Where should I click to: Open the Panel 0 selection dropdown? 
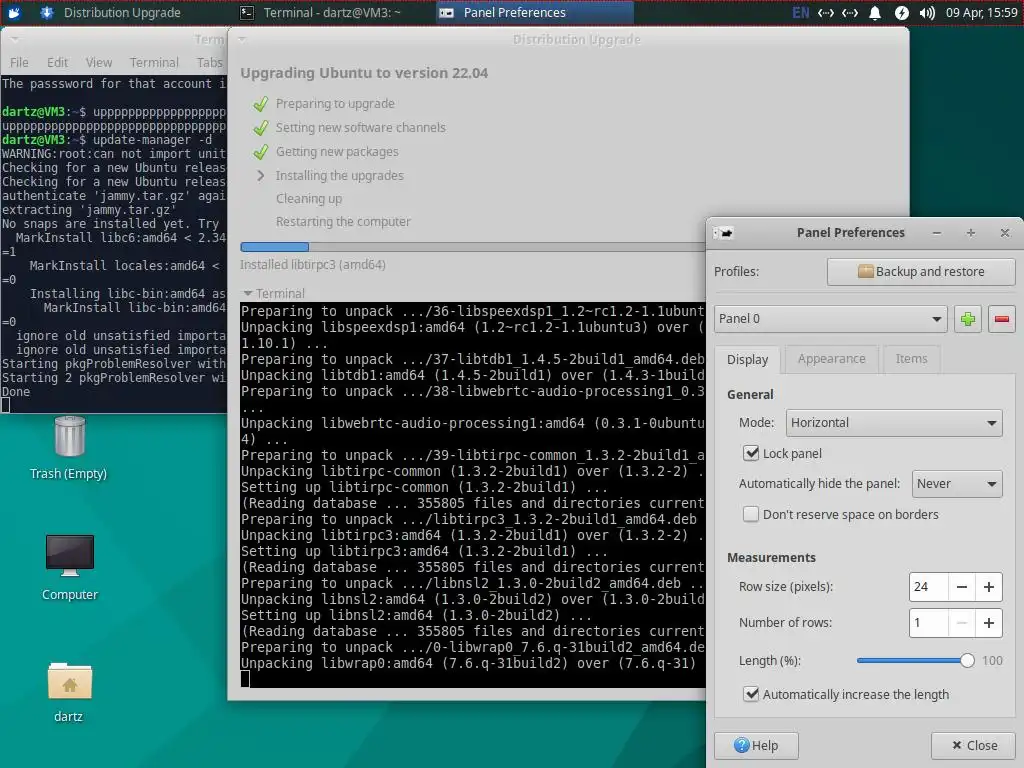(x=831, y=319)
